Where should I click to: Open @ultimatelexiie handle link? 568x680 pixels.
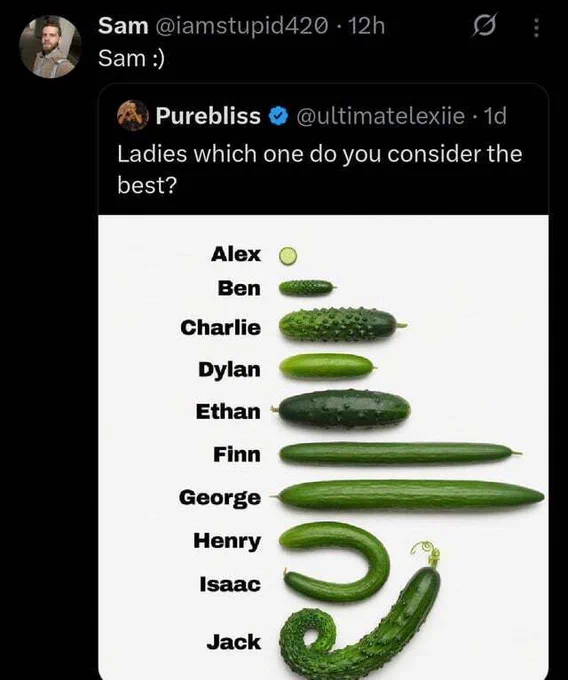380,116
